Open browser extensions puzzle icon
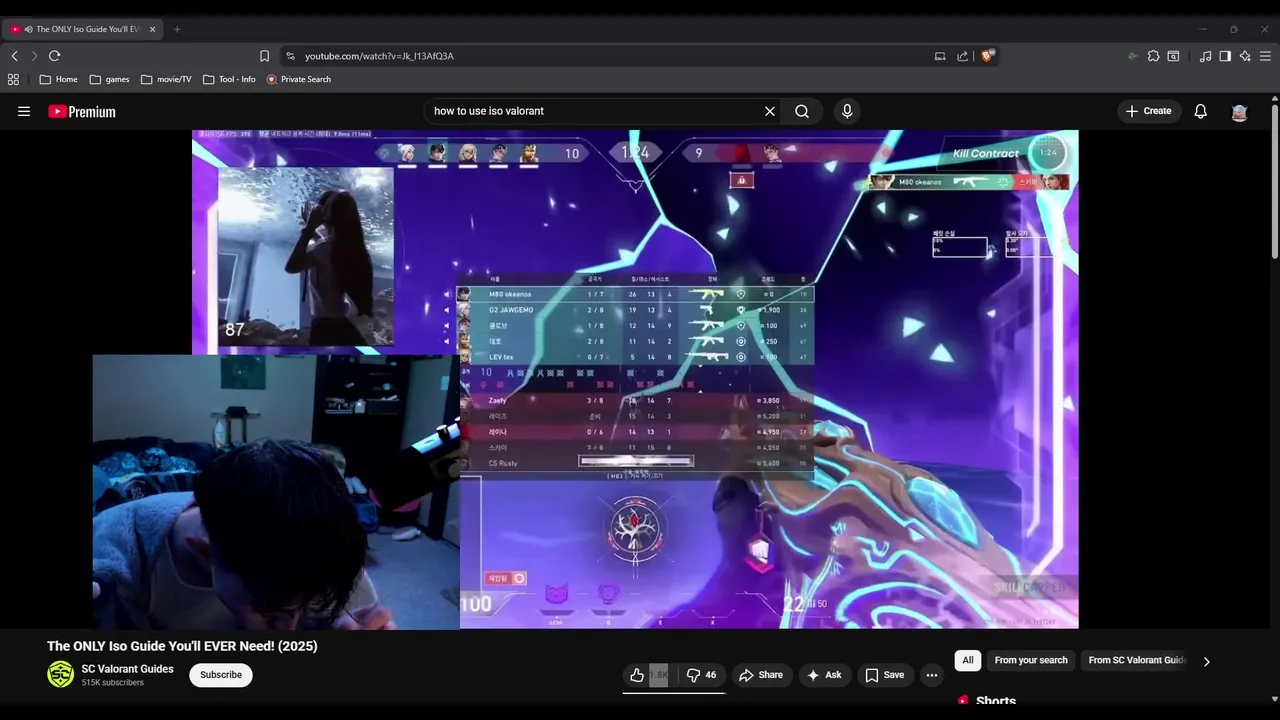This screenshot has width=1280, height=720. tap(1153, 56)
